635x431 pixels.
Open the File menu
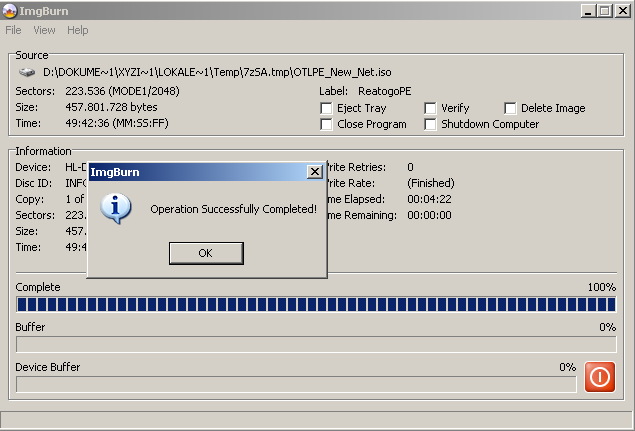(x=13, y=30)
